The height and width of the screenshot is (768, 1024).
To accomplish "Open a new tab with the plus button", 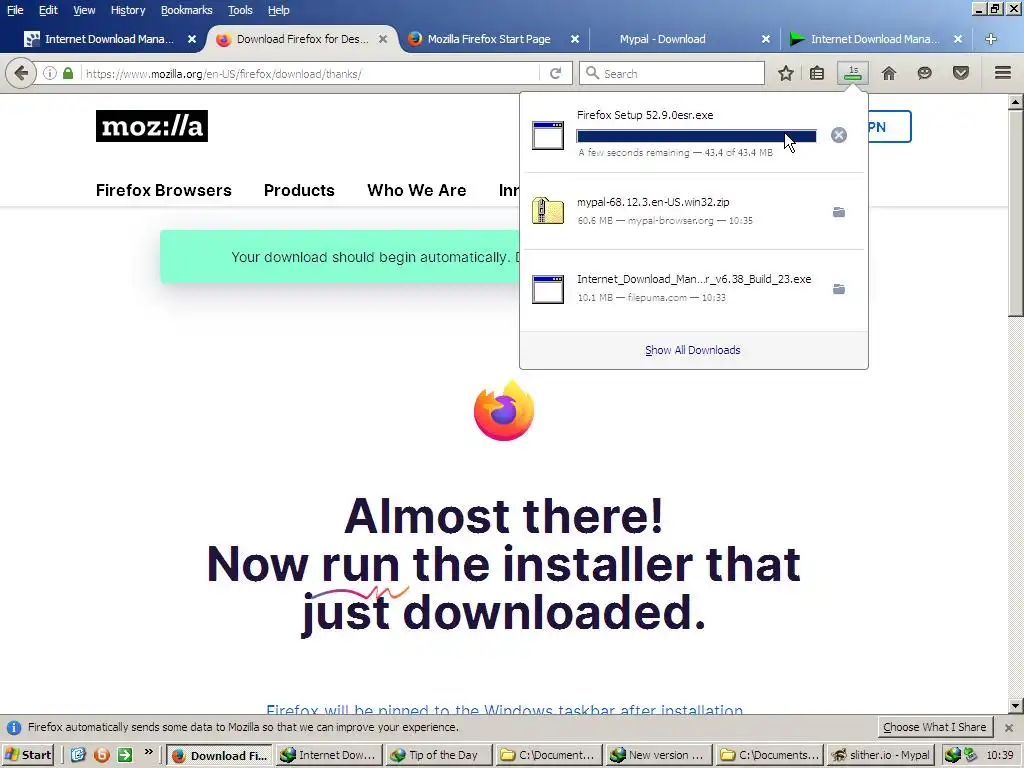I will click(x=991, y=39).
